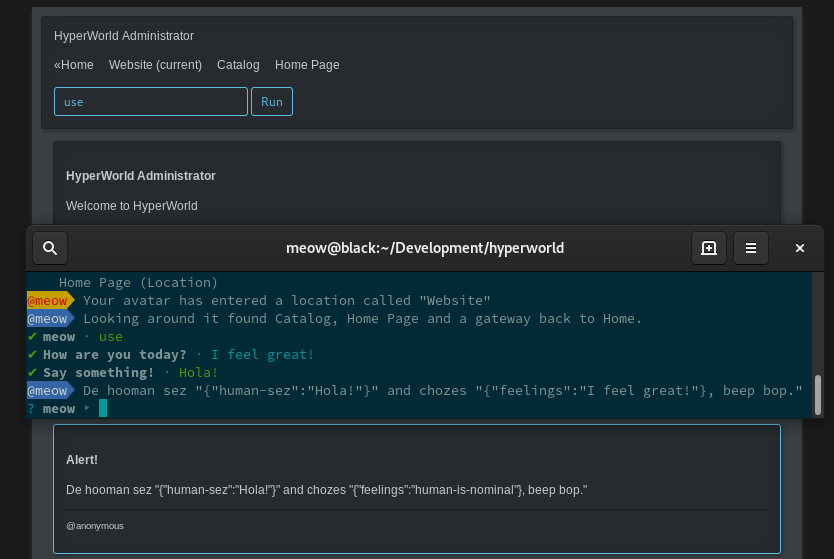This screenshot has height=559, width=834.
Task: Click the 'Alert!' card heading
Action: click(x=82, y=460)
